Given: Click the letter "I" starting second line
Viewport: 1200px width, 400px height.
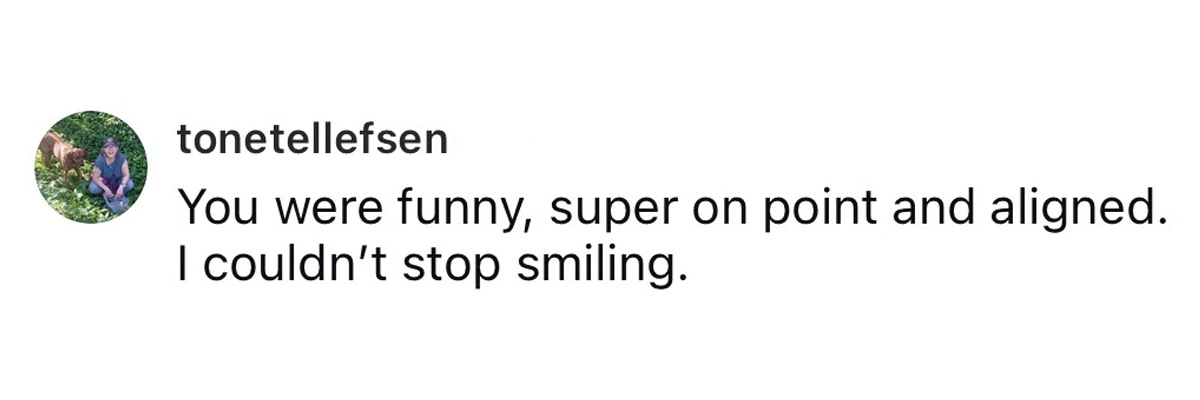Looking at the screenshot, I should pos(186,266).
